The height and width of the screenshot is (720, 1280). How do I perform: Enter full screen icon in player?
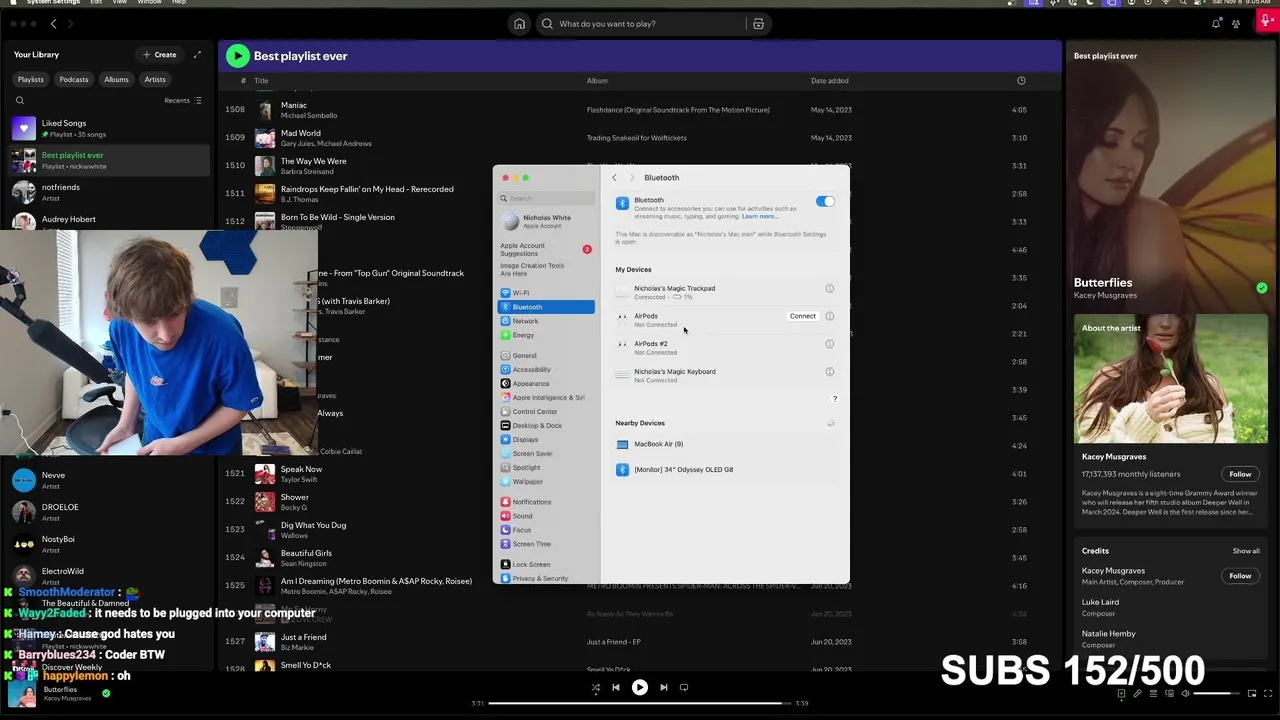pos(1268,693)
